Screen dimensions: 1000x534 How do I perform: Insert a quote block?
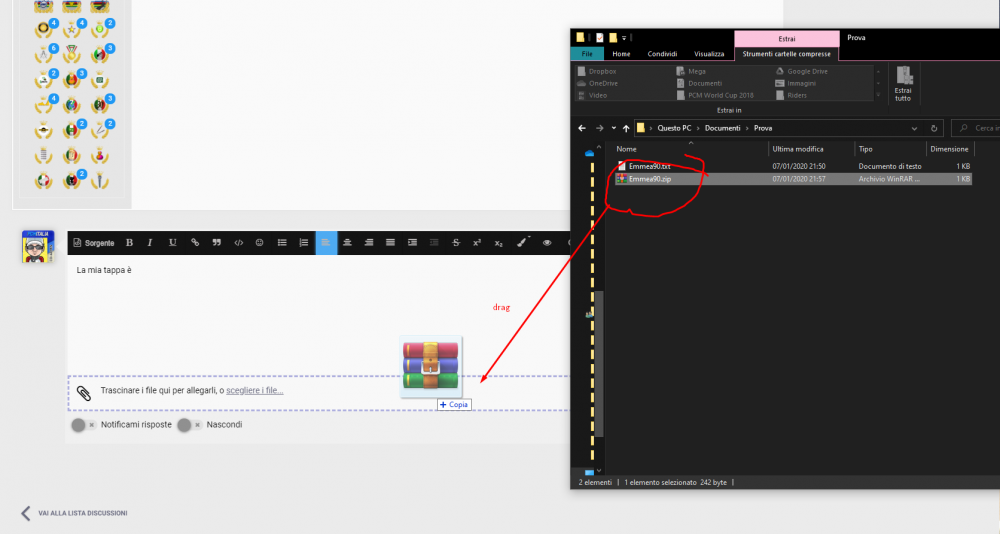click(217, 243)
